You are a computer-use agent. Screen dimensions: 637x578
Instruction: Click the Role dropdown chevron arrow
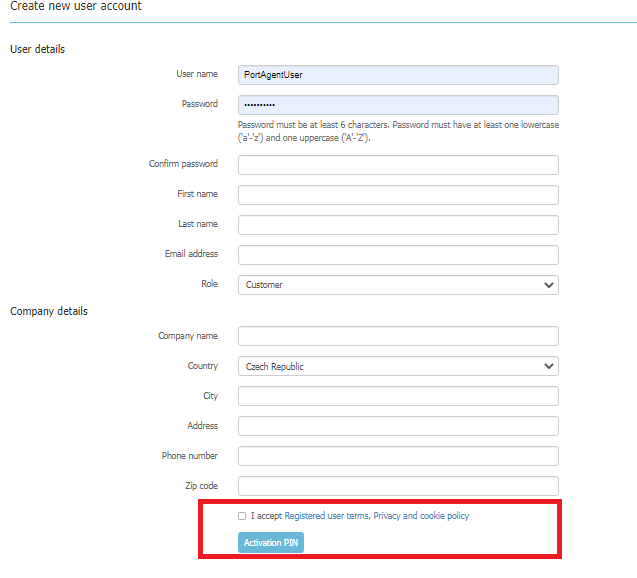pyautogui.click(x=548, y=285)
